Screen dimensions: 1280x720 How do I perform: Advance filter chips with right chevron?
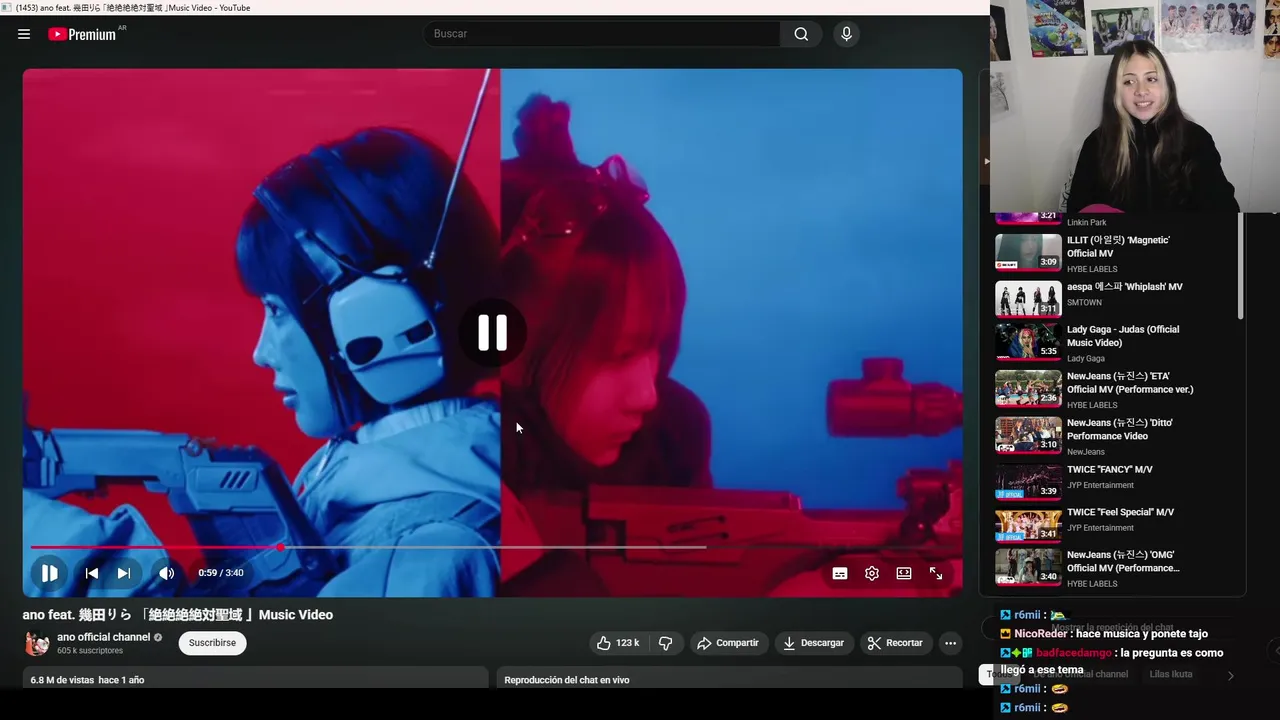pyautogui.click(x=1230, y=676)
